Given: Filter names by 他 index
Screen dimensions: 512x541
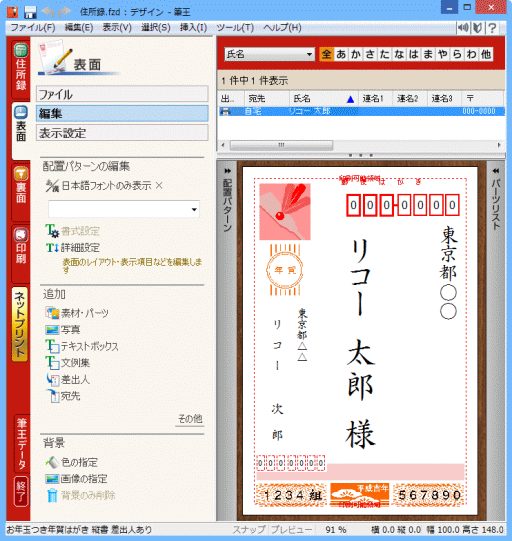Looking at the screenshot, I should pos(486,54).
